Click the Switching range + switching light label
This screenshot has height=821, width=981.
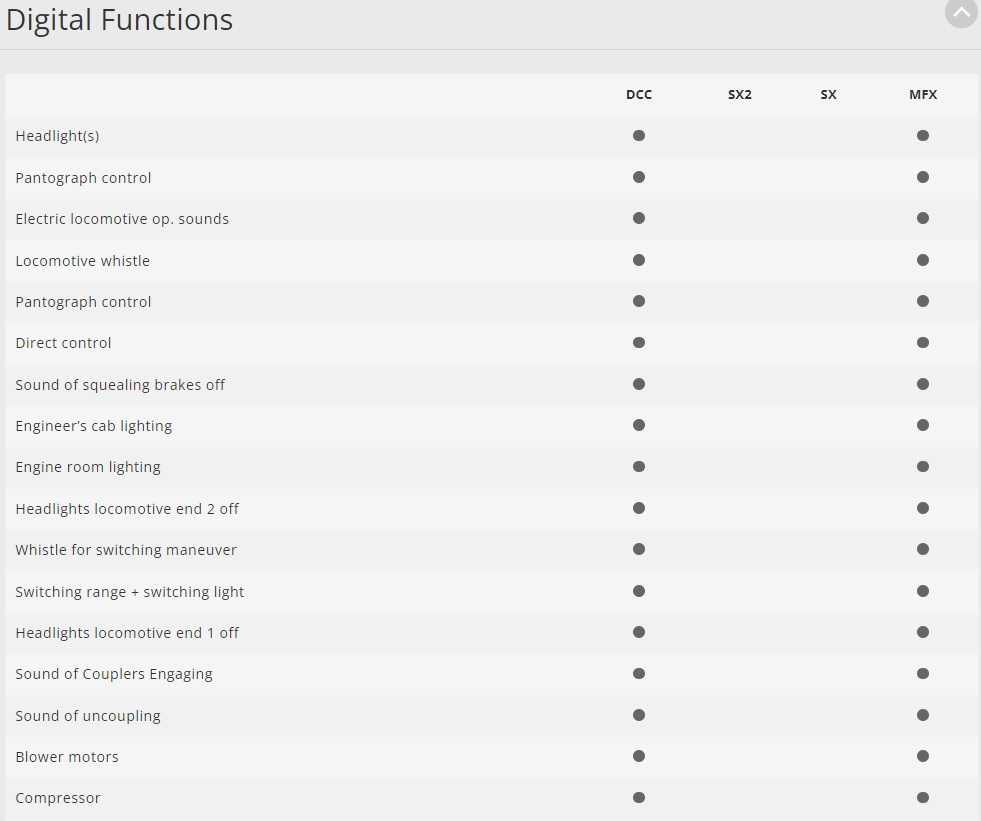[x=130, y=592]
